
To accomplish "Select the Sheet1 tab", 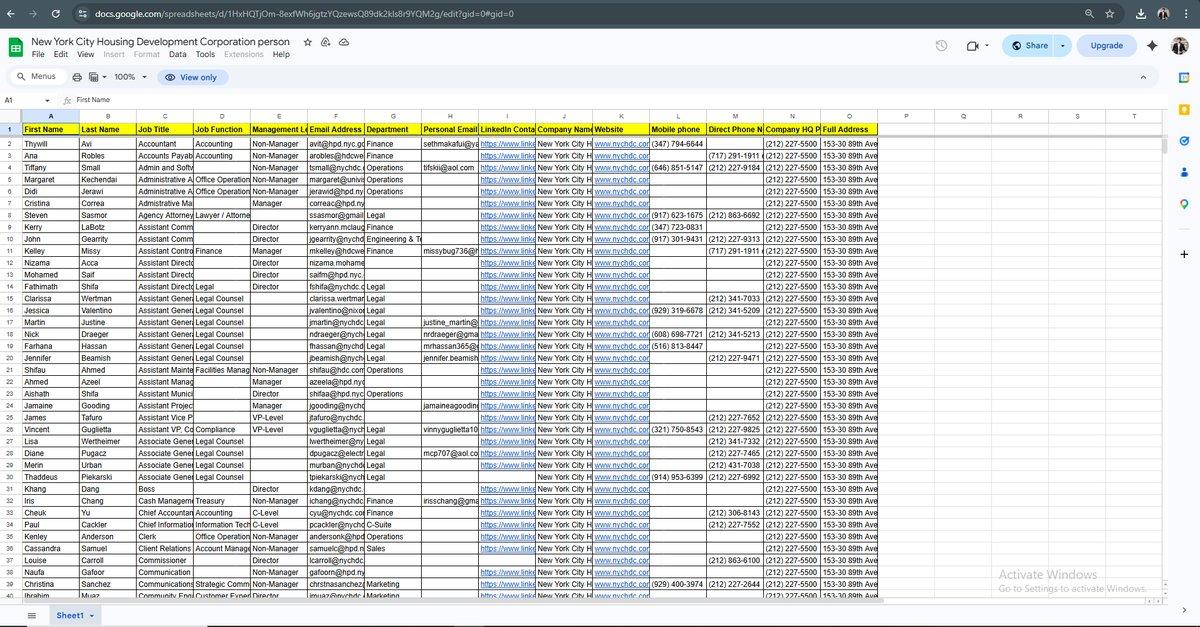I will pyautogui.click(x=70, y=615).
